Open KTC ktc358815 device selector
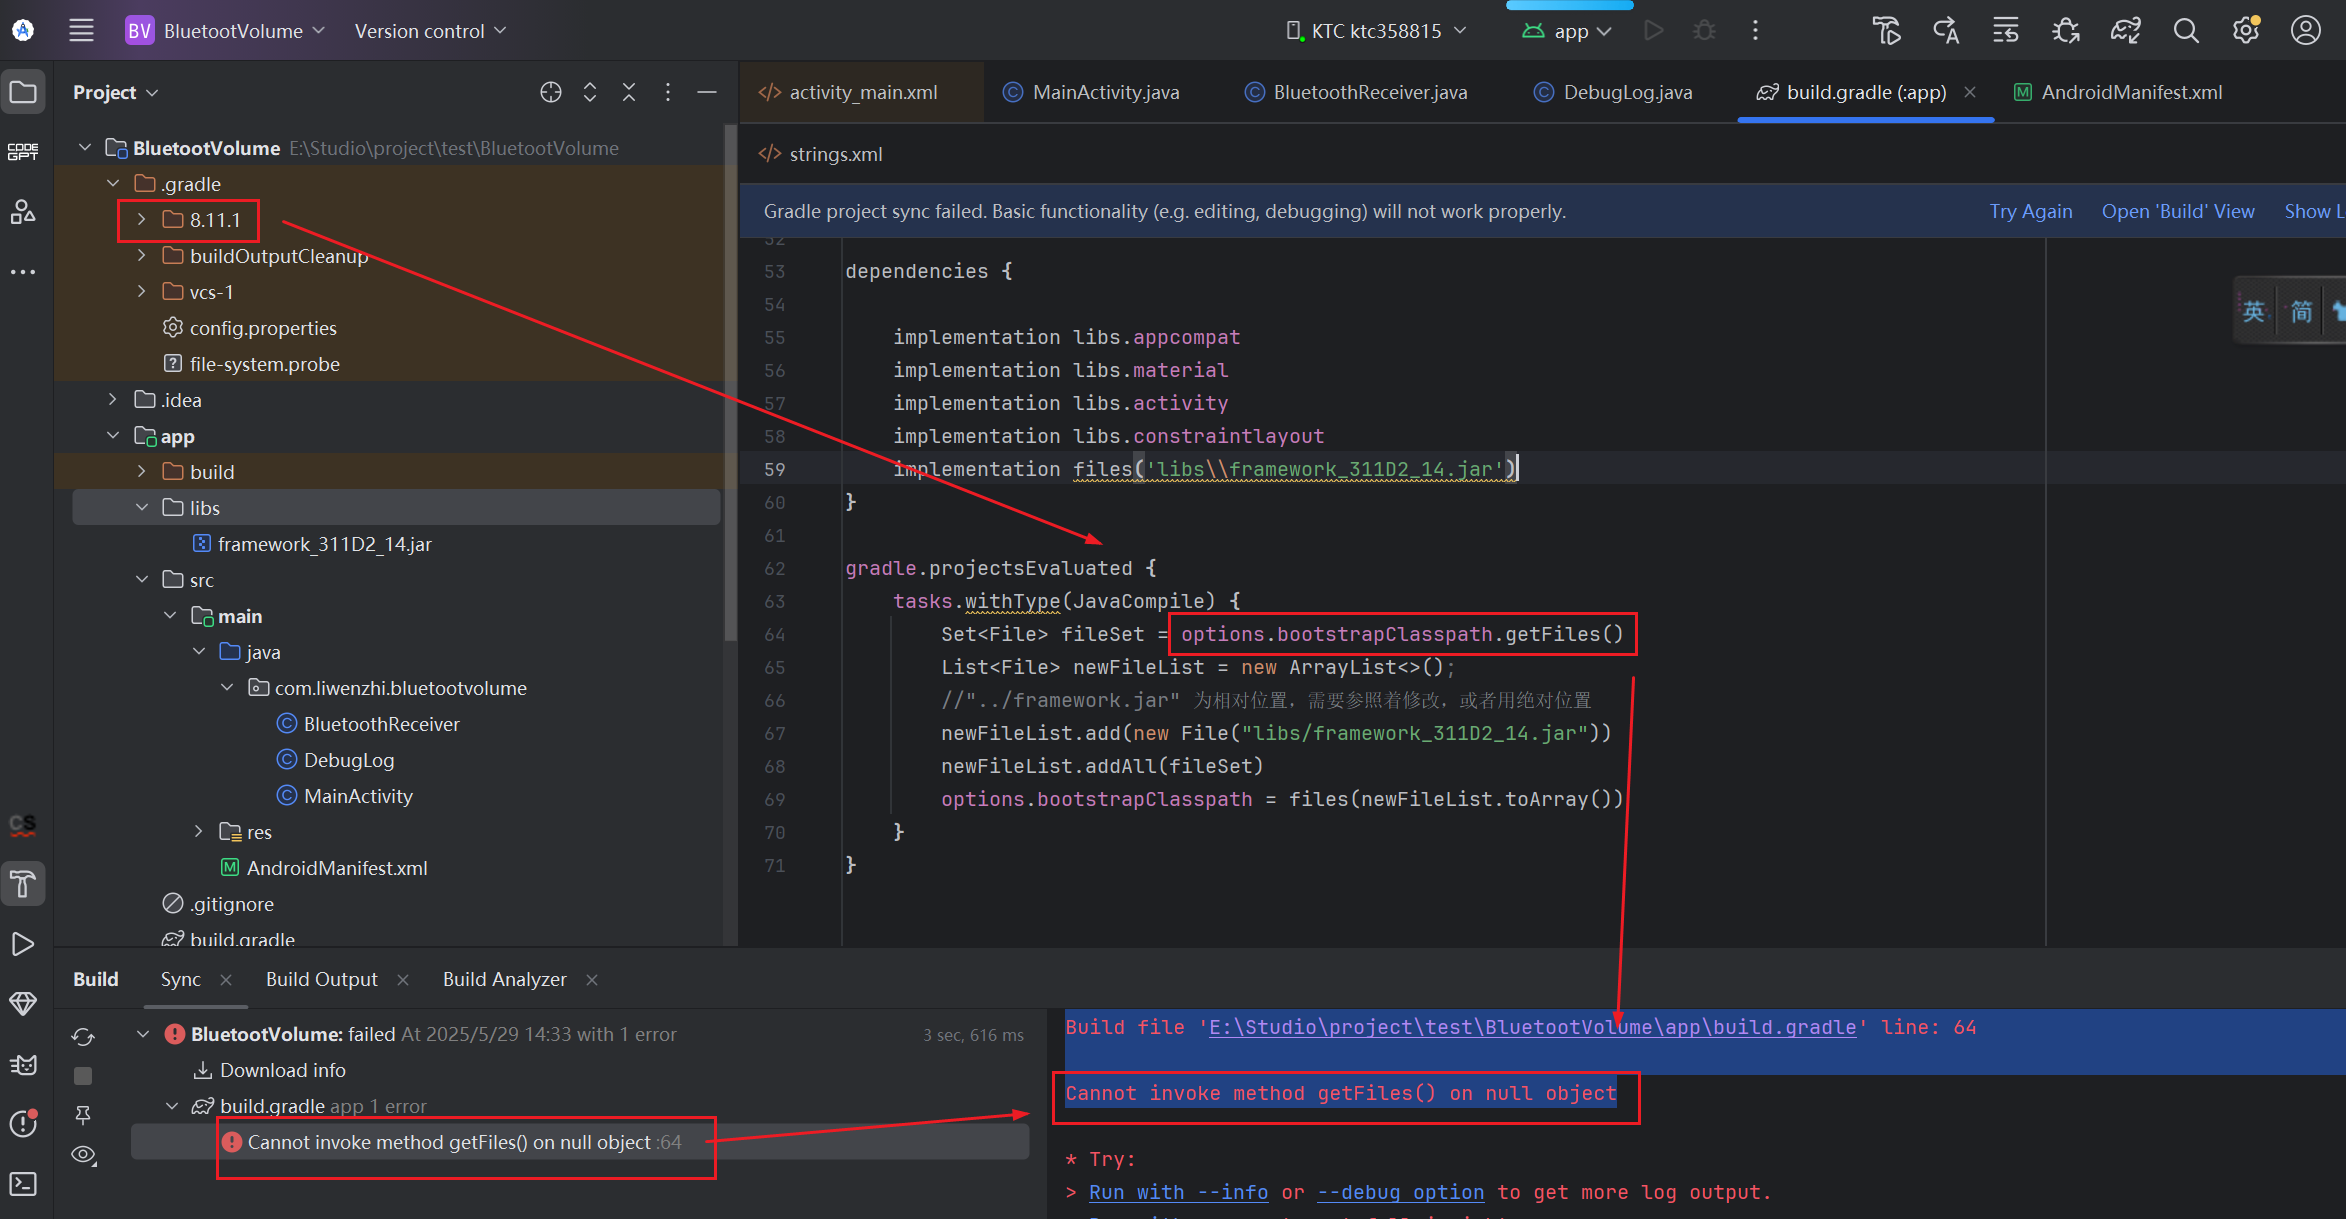This screenshot has width=2346, height=1219. [x=1378, y=31]
